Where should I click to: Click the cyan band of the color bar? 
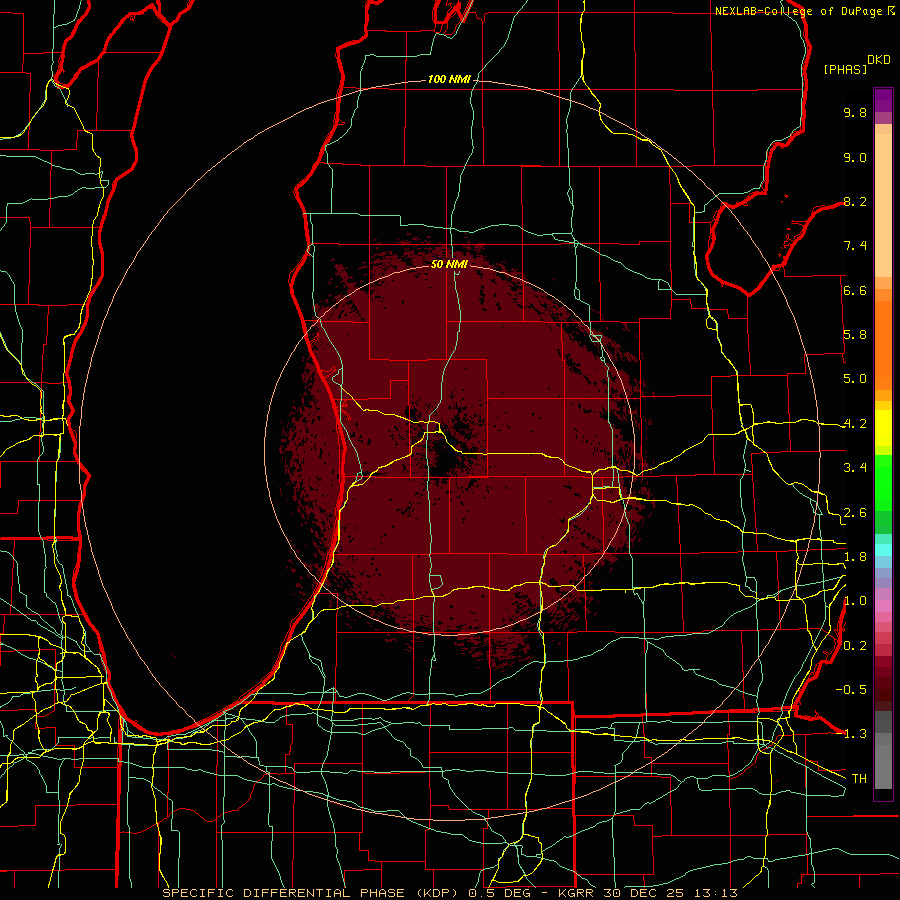[x=883, y=550]
